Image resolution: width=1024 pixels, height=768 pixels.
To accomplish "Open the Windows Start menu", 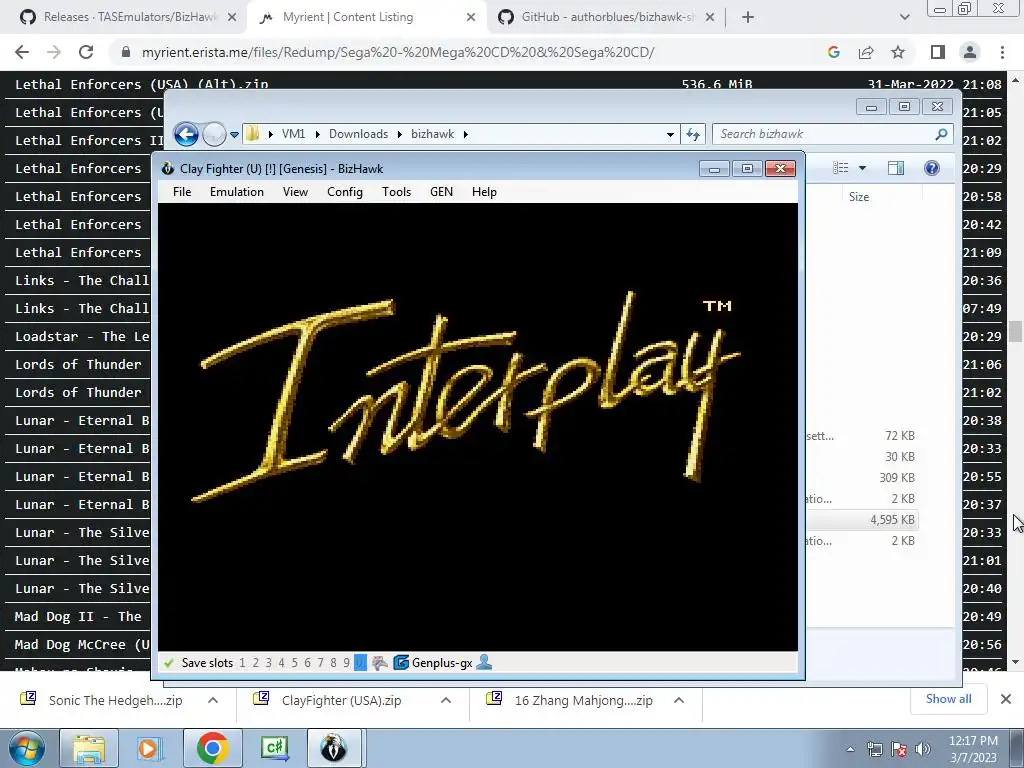I will tap(26, 748).
